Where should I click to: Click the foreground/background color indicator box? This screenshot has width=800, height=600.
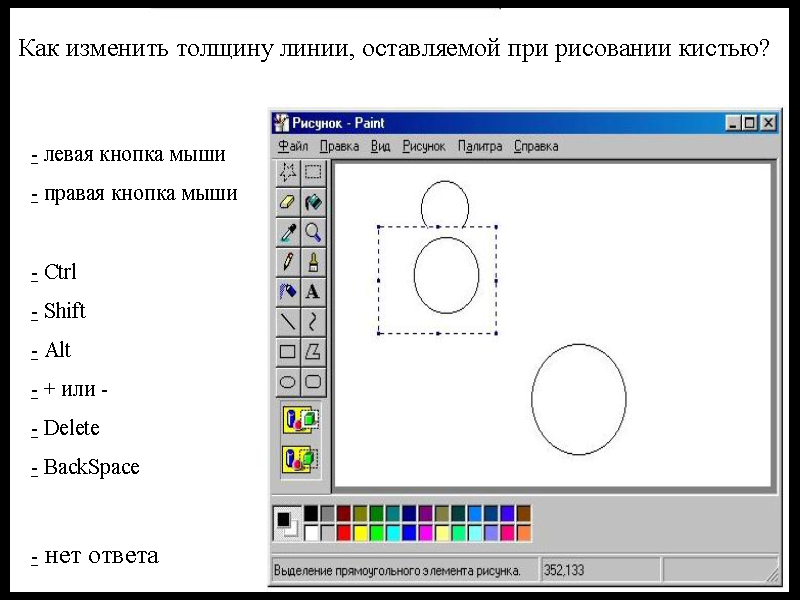tap(287, 523)
